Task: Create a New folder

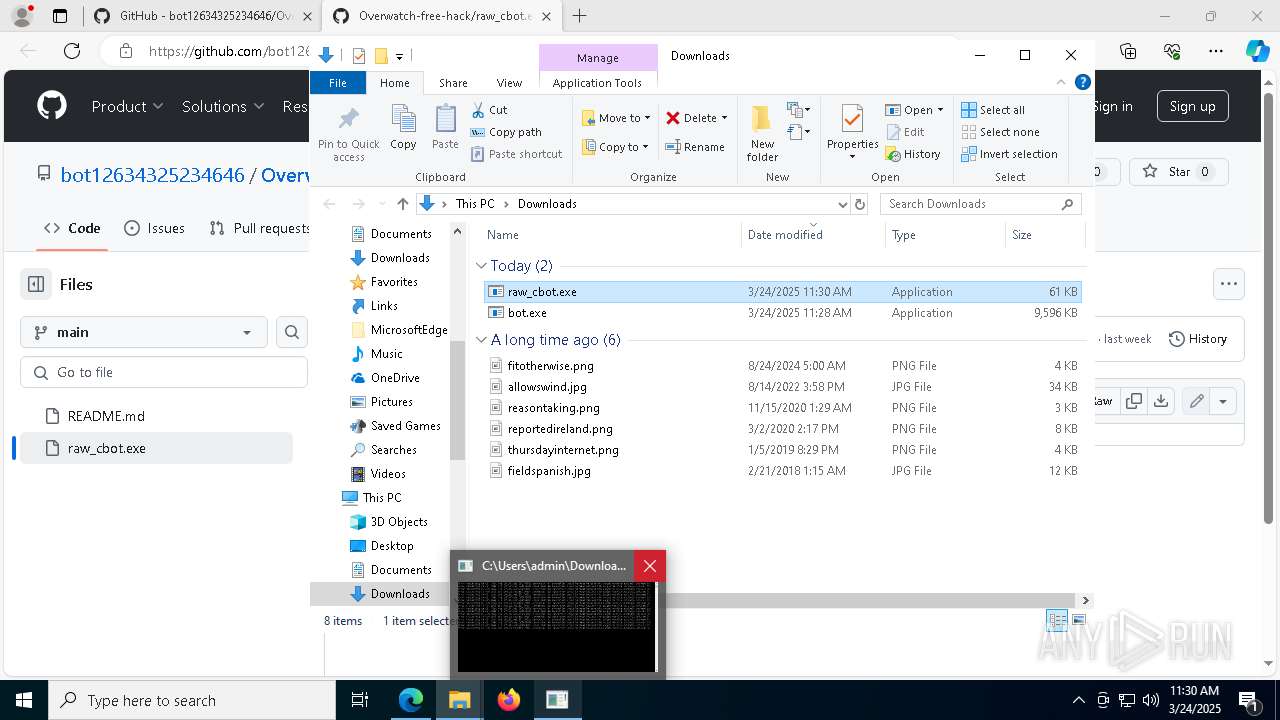Action: click(762, 133)
